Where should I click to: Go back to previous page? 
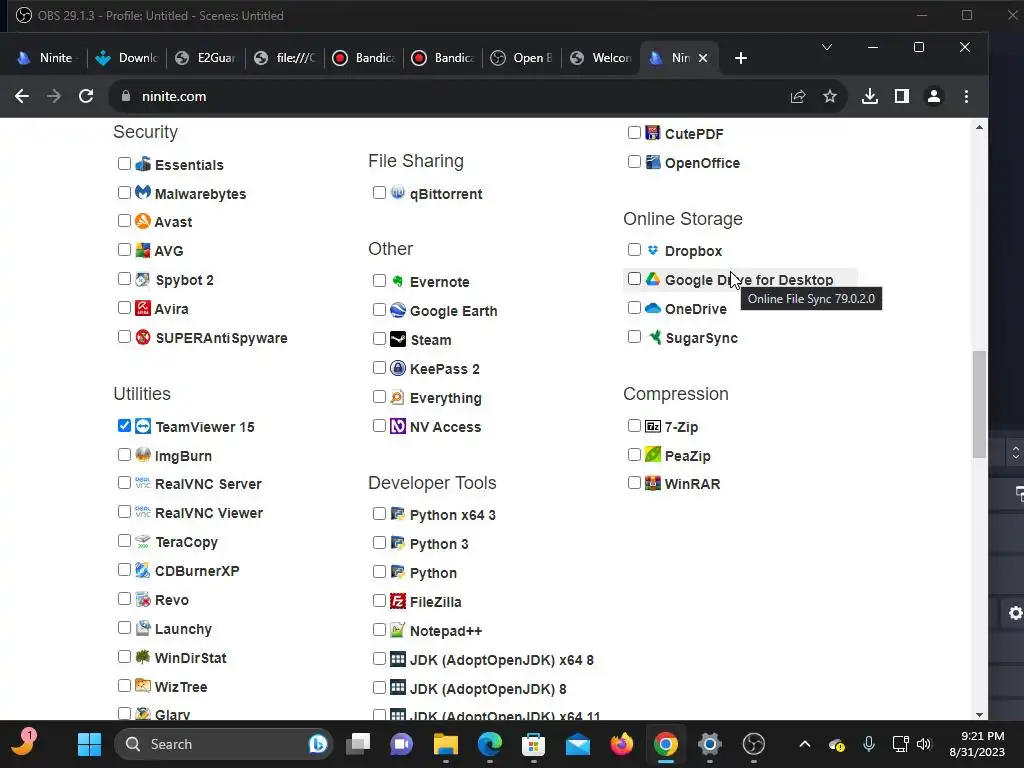pos(22,96)
